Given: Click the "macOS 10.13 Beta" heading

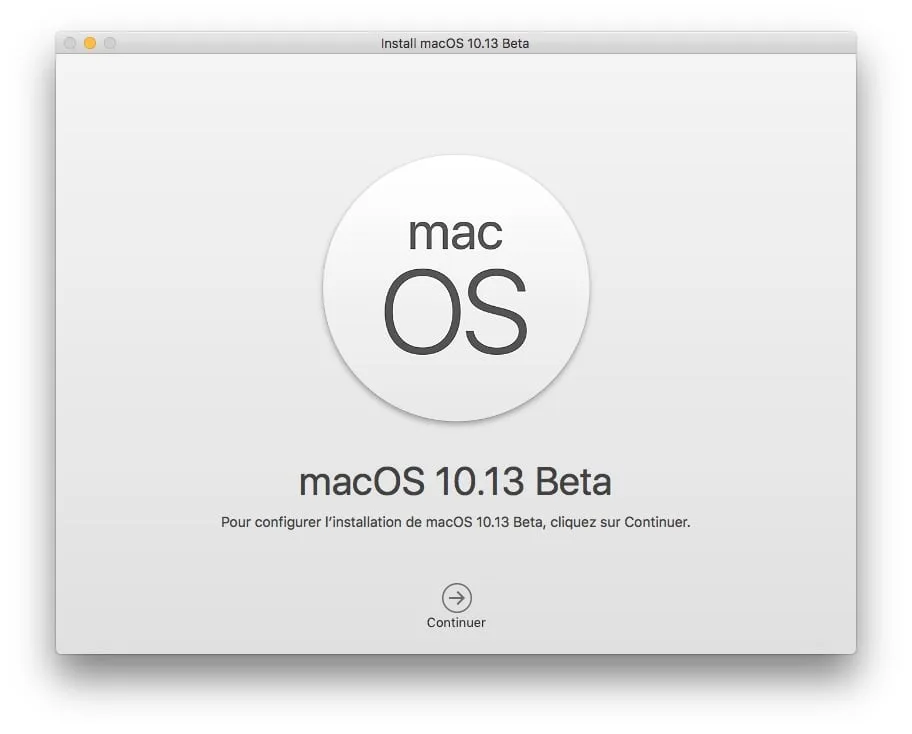Looking at the screenshot, I should click(x=455, y=482).
